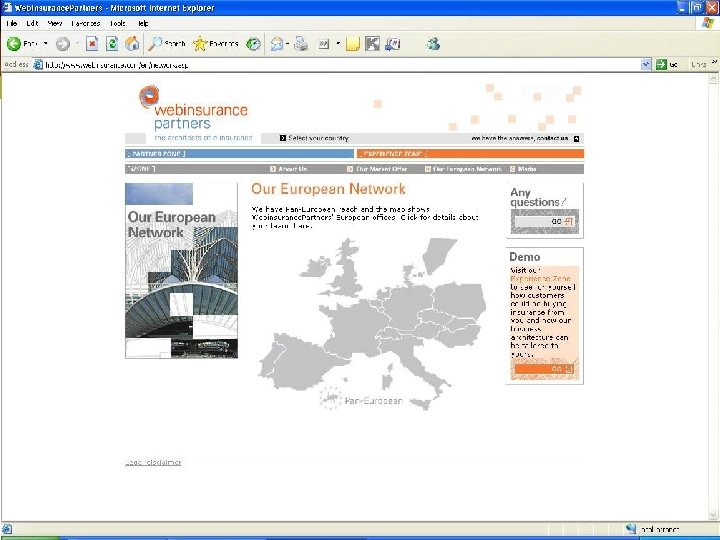Switch to the Partner Zone tab

pyautogui.click(x=239, y=154)
